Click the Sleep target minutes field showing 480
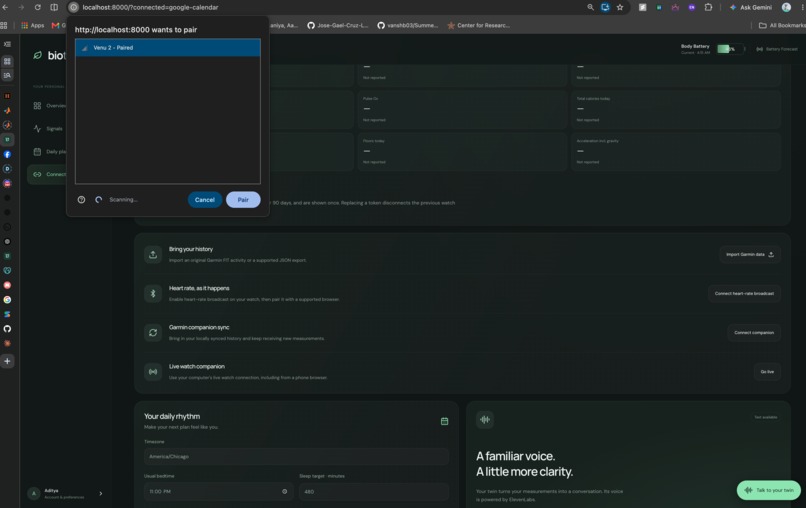The image size is (806, 508). coord(374,492)
